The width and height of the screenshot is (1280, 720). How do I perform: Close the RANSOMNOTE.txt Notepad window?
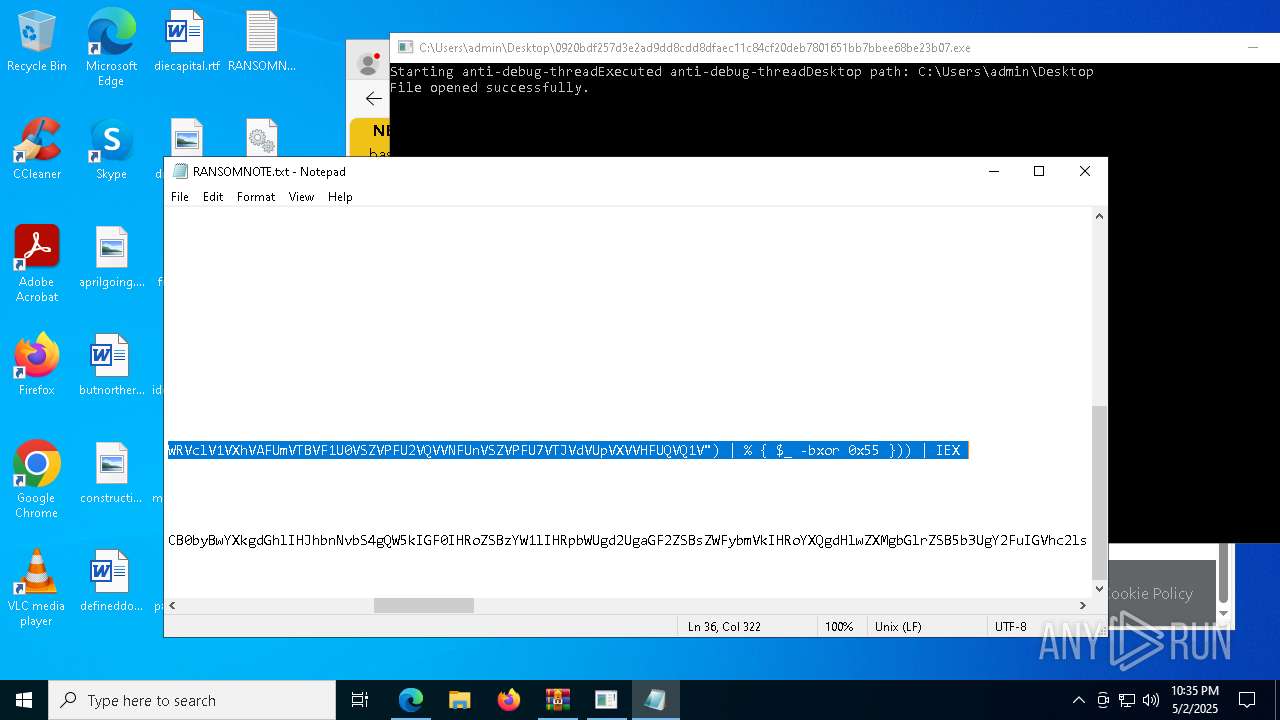pyautogui.click(x=1085, y=171)
